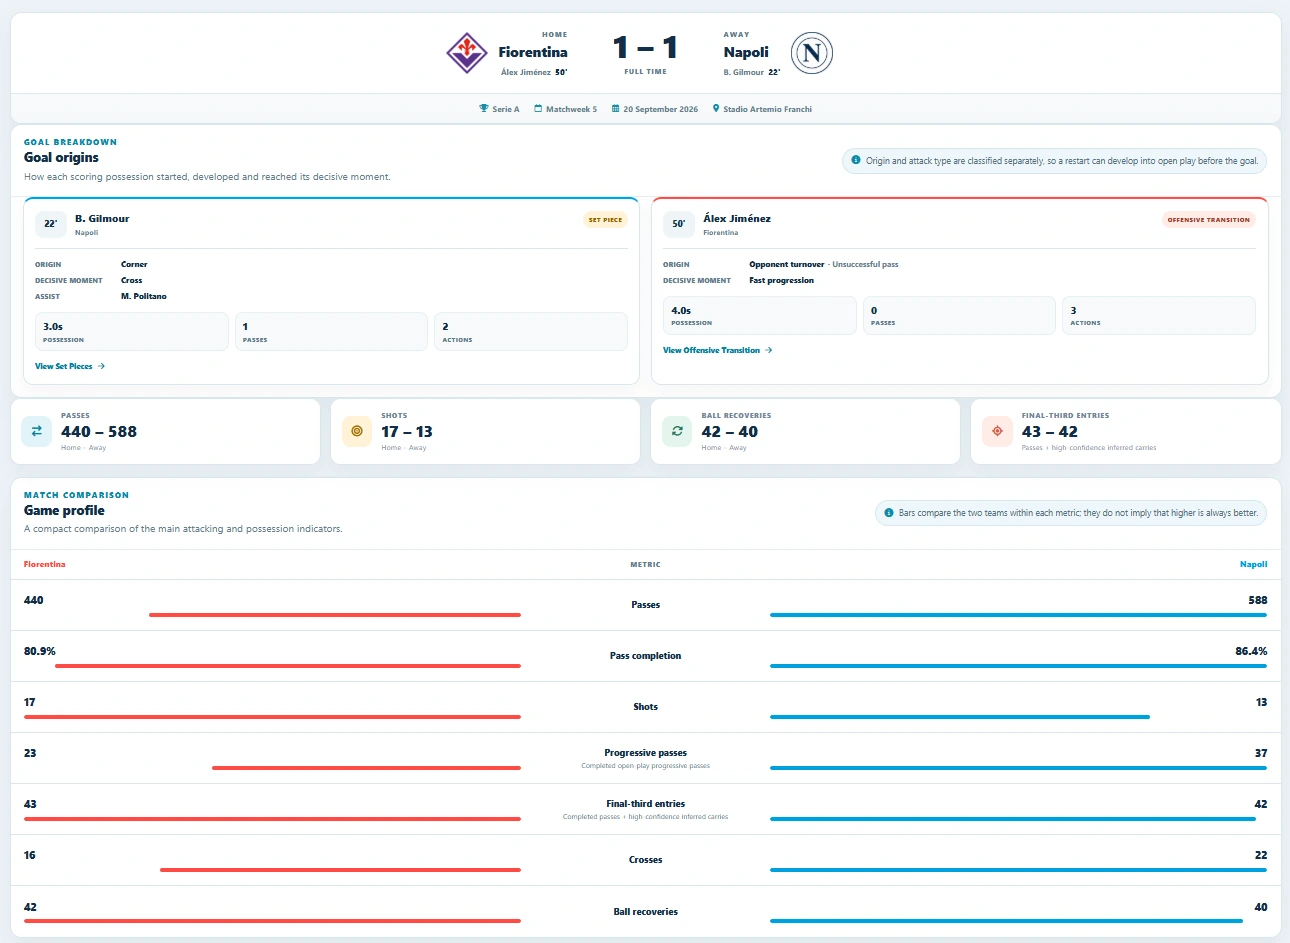
Task: Click the SET PIECE badge on Gilmour's goal
Action: pos(605,220)
